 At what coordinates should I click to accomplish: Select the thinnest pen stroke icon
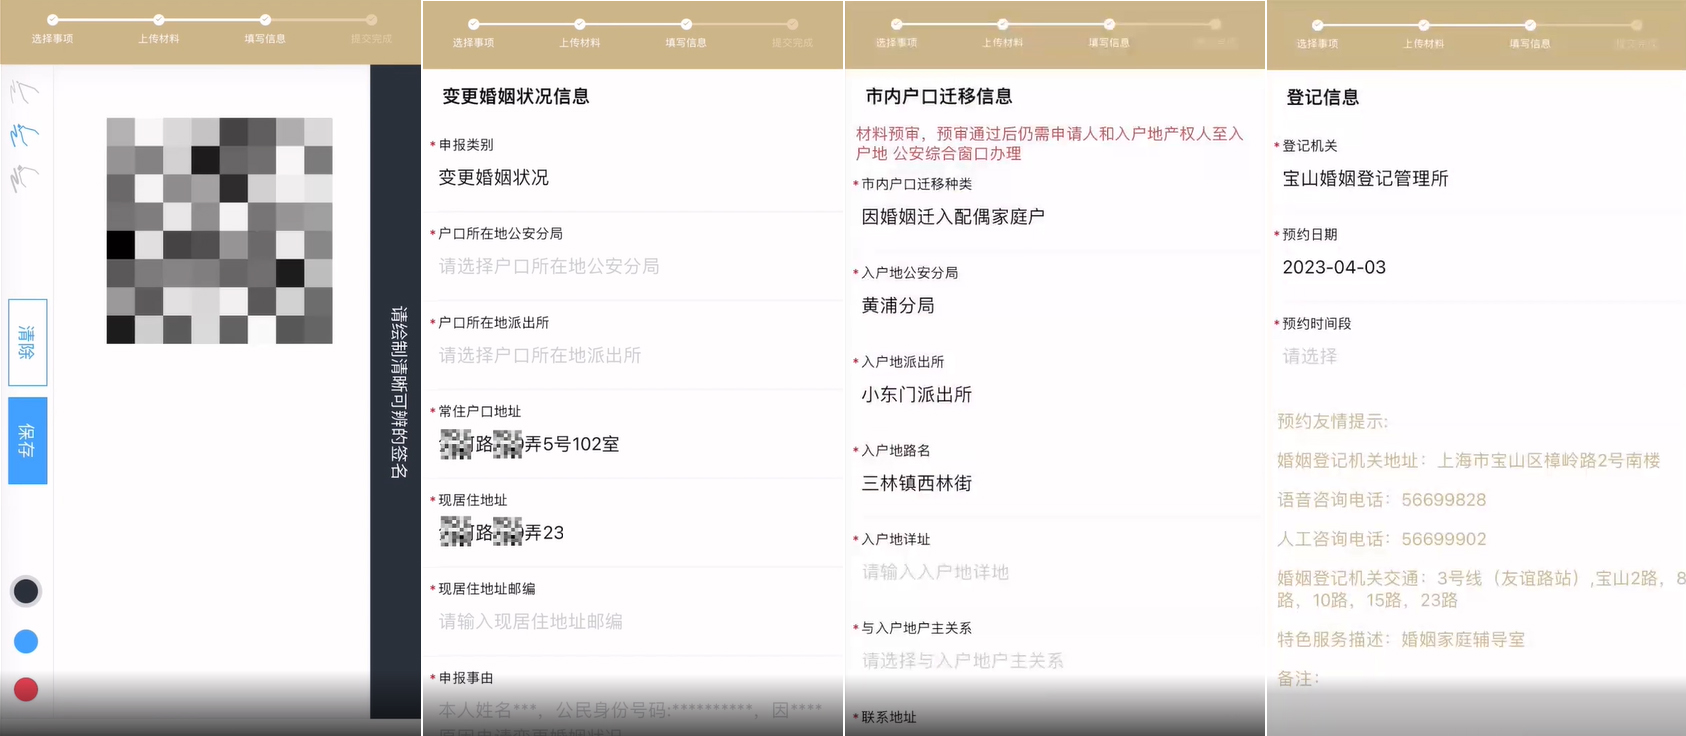click(x=25, y=92)
